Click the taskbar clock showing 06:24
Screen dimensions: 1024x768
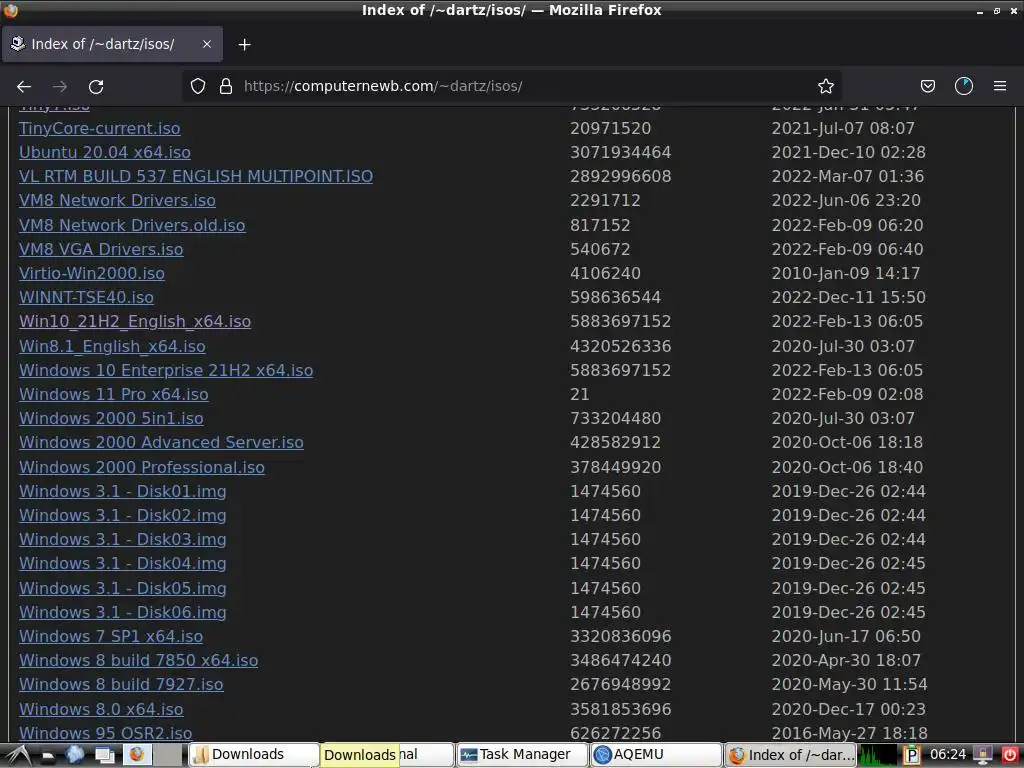pyautogui.click(x=948, y=755)
